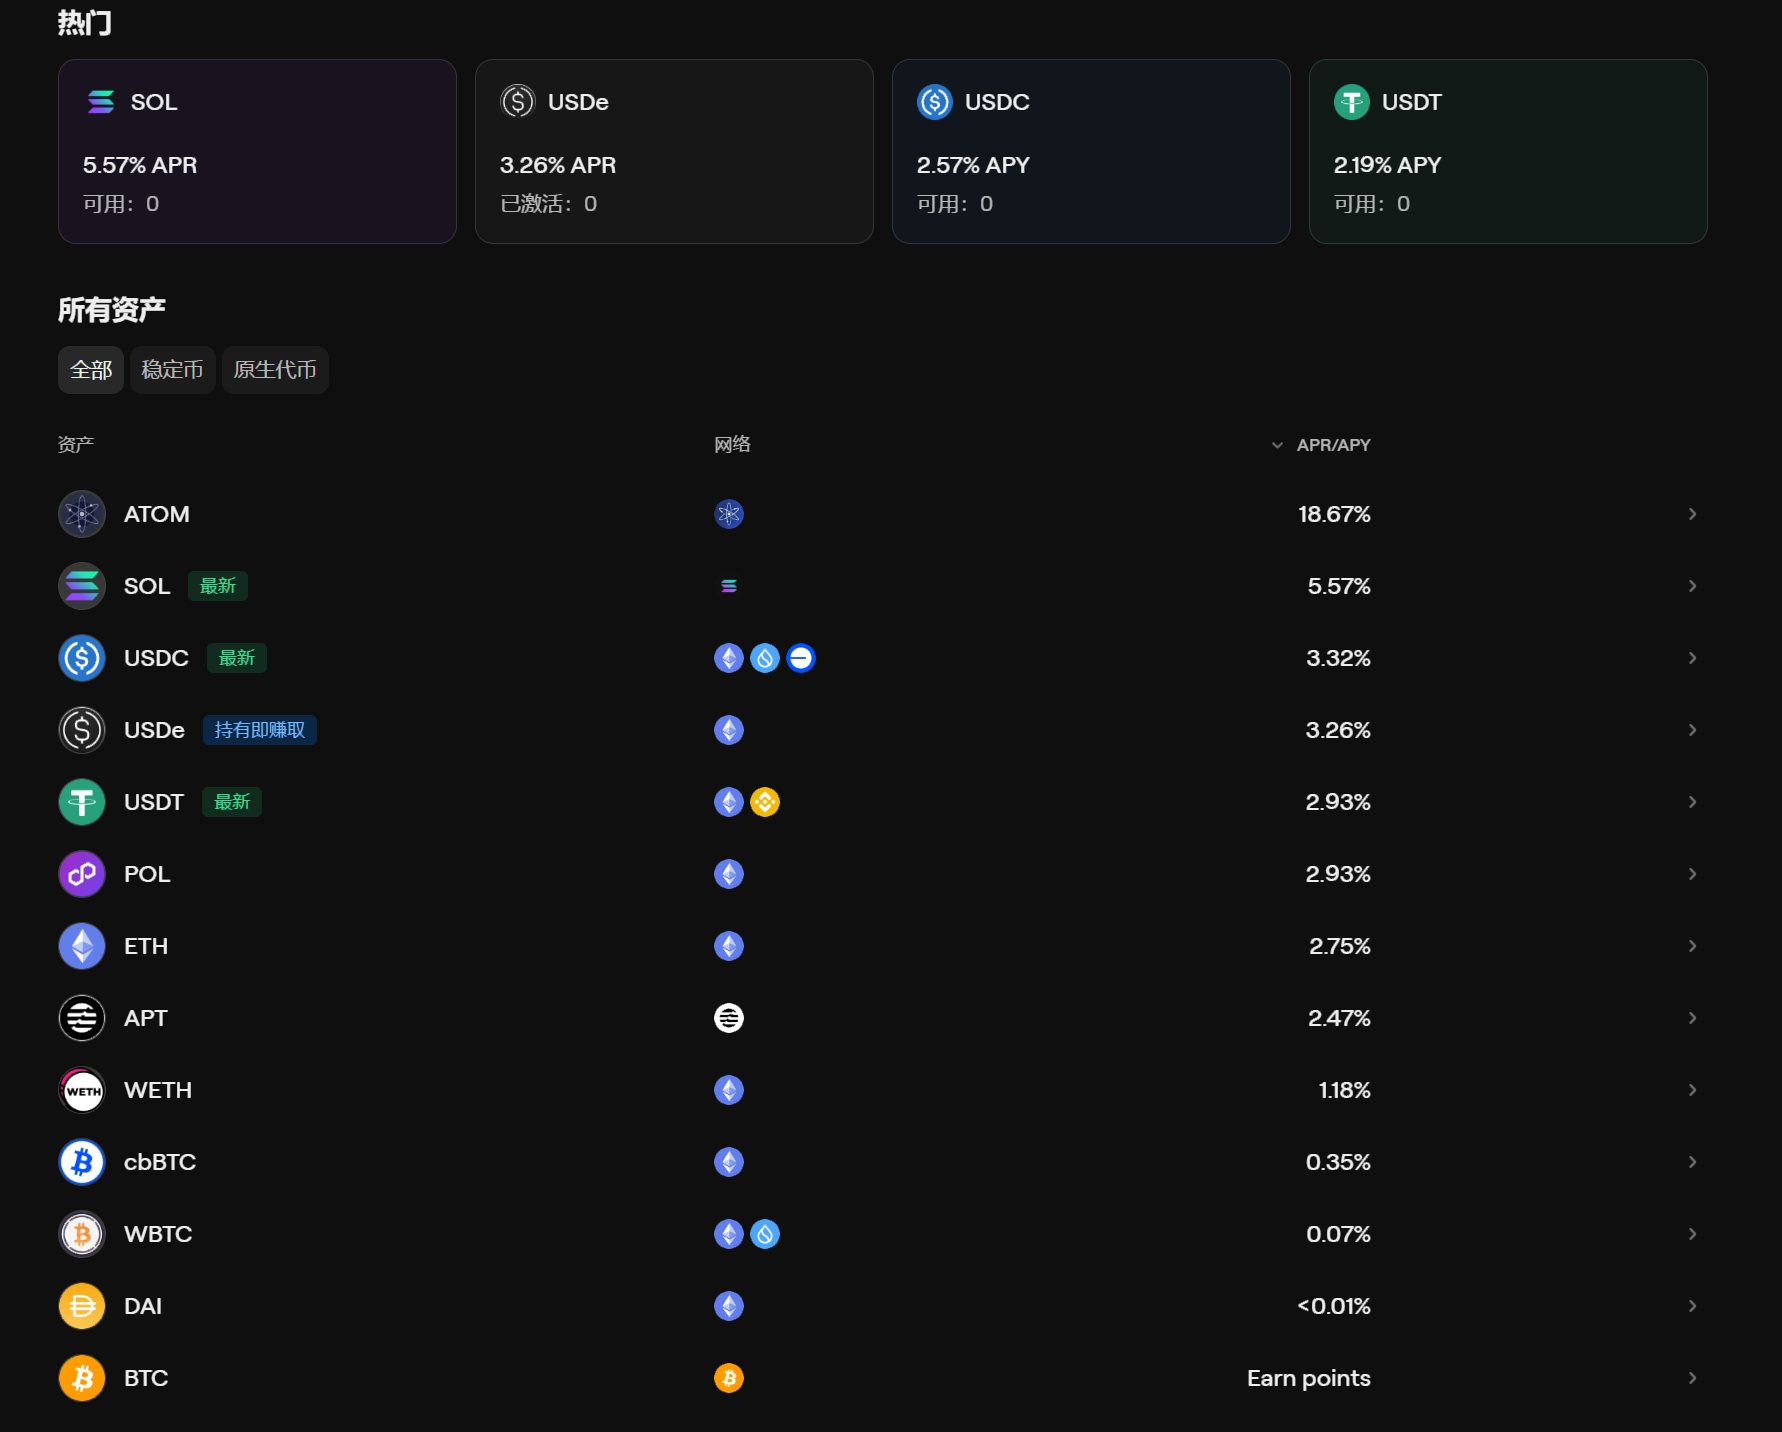Click the USDC coin icon in asset list

click(82, 658)
